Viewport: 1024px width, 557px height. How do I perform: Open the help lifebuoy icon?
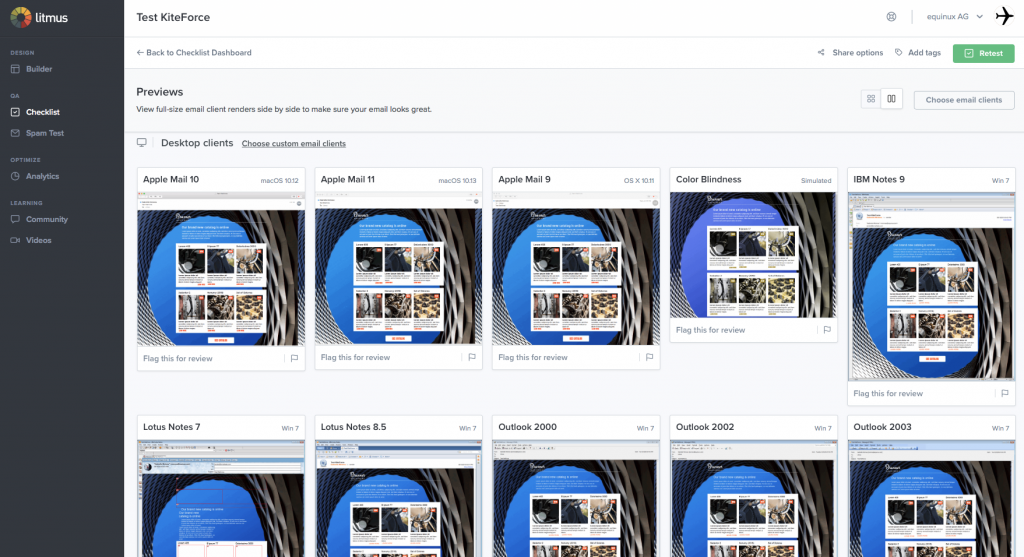(891, 17)
